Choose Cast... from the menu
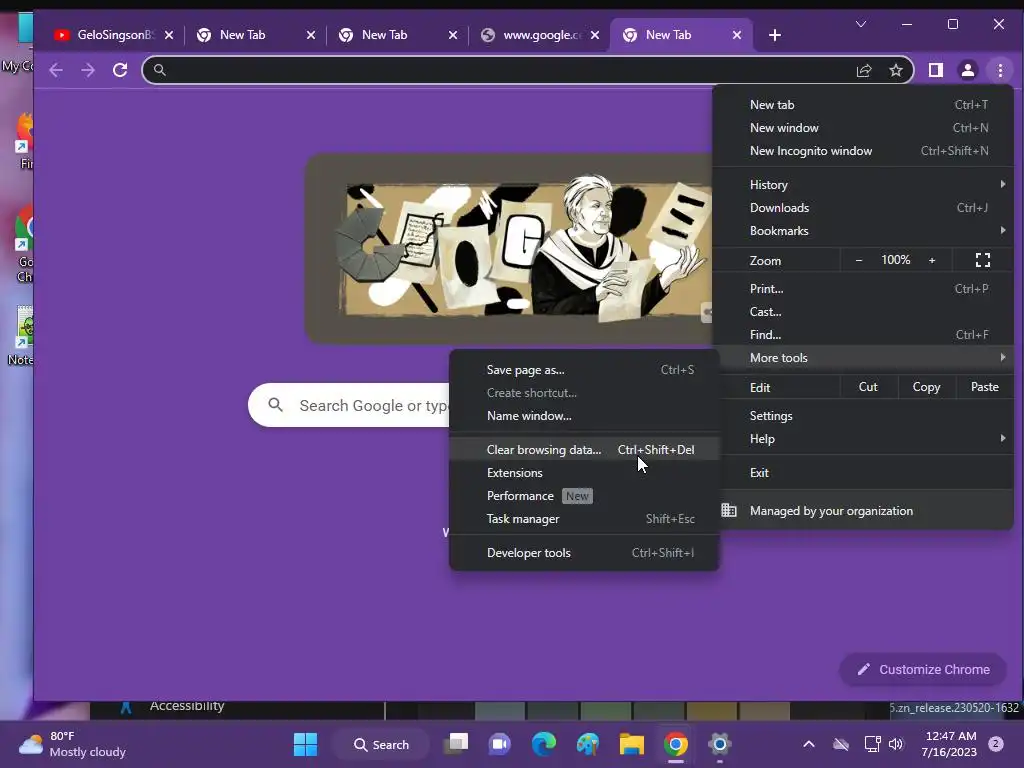Screen dimensions: 1024x768 [x=863, y=311]
